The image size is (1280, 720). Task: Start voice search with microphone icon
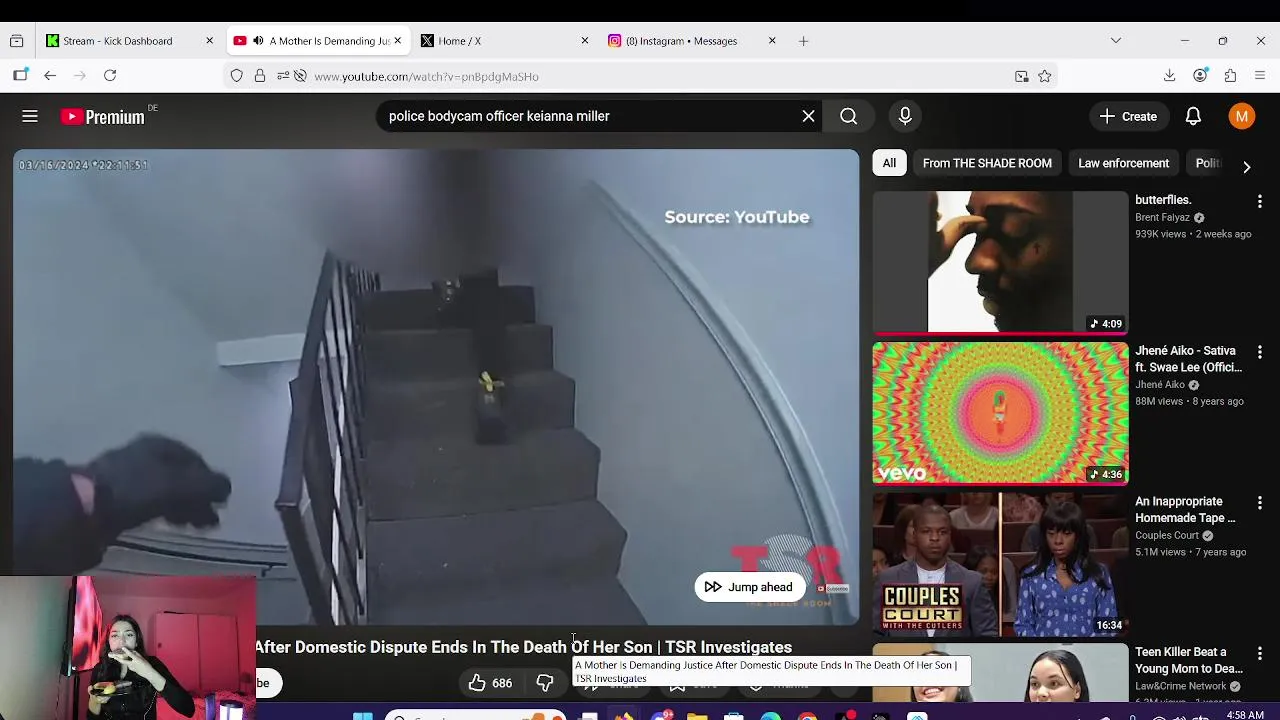coord(905,116)
